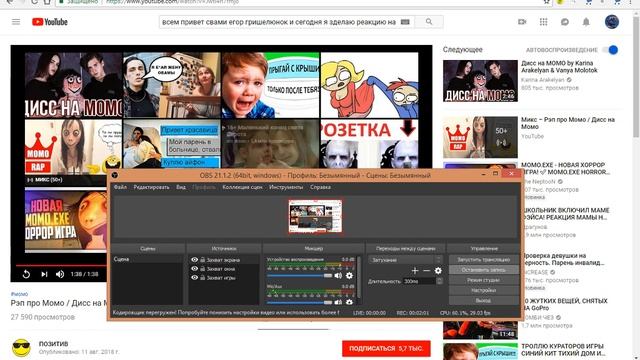Viewport: 640px width, 360px height.
Task: Click the replay button in video player
Action: tap(26, 274)
